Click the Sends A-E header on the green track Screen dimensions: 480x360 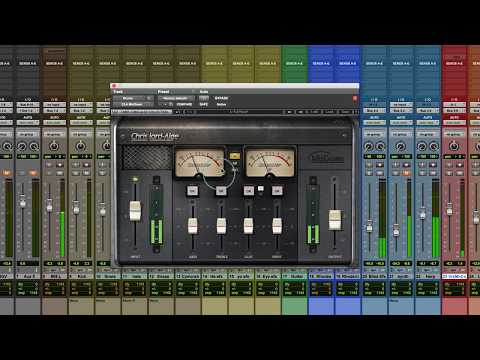(294, 63)
